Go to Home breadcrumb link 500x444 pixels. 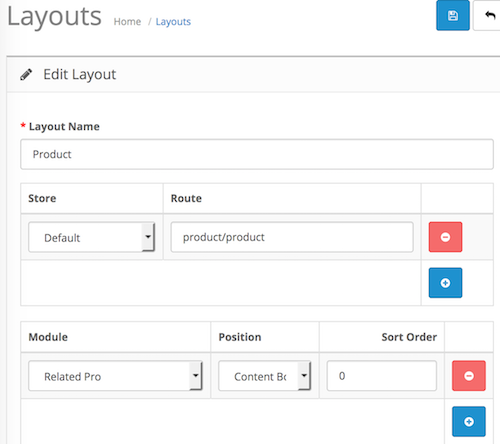tap(127, 22)
